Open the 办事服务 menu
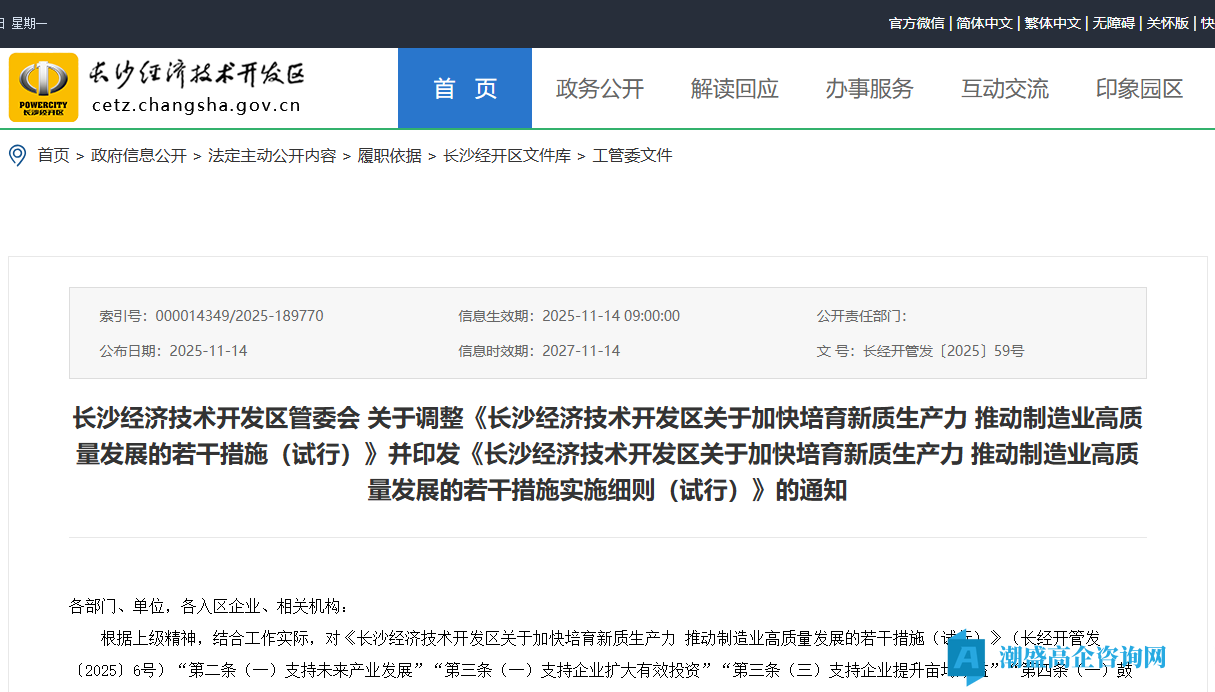This screenshot has height=692, width=1215. click(x=869, y=88)
